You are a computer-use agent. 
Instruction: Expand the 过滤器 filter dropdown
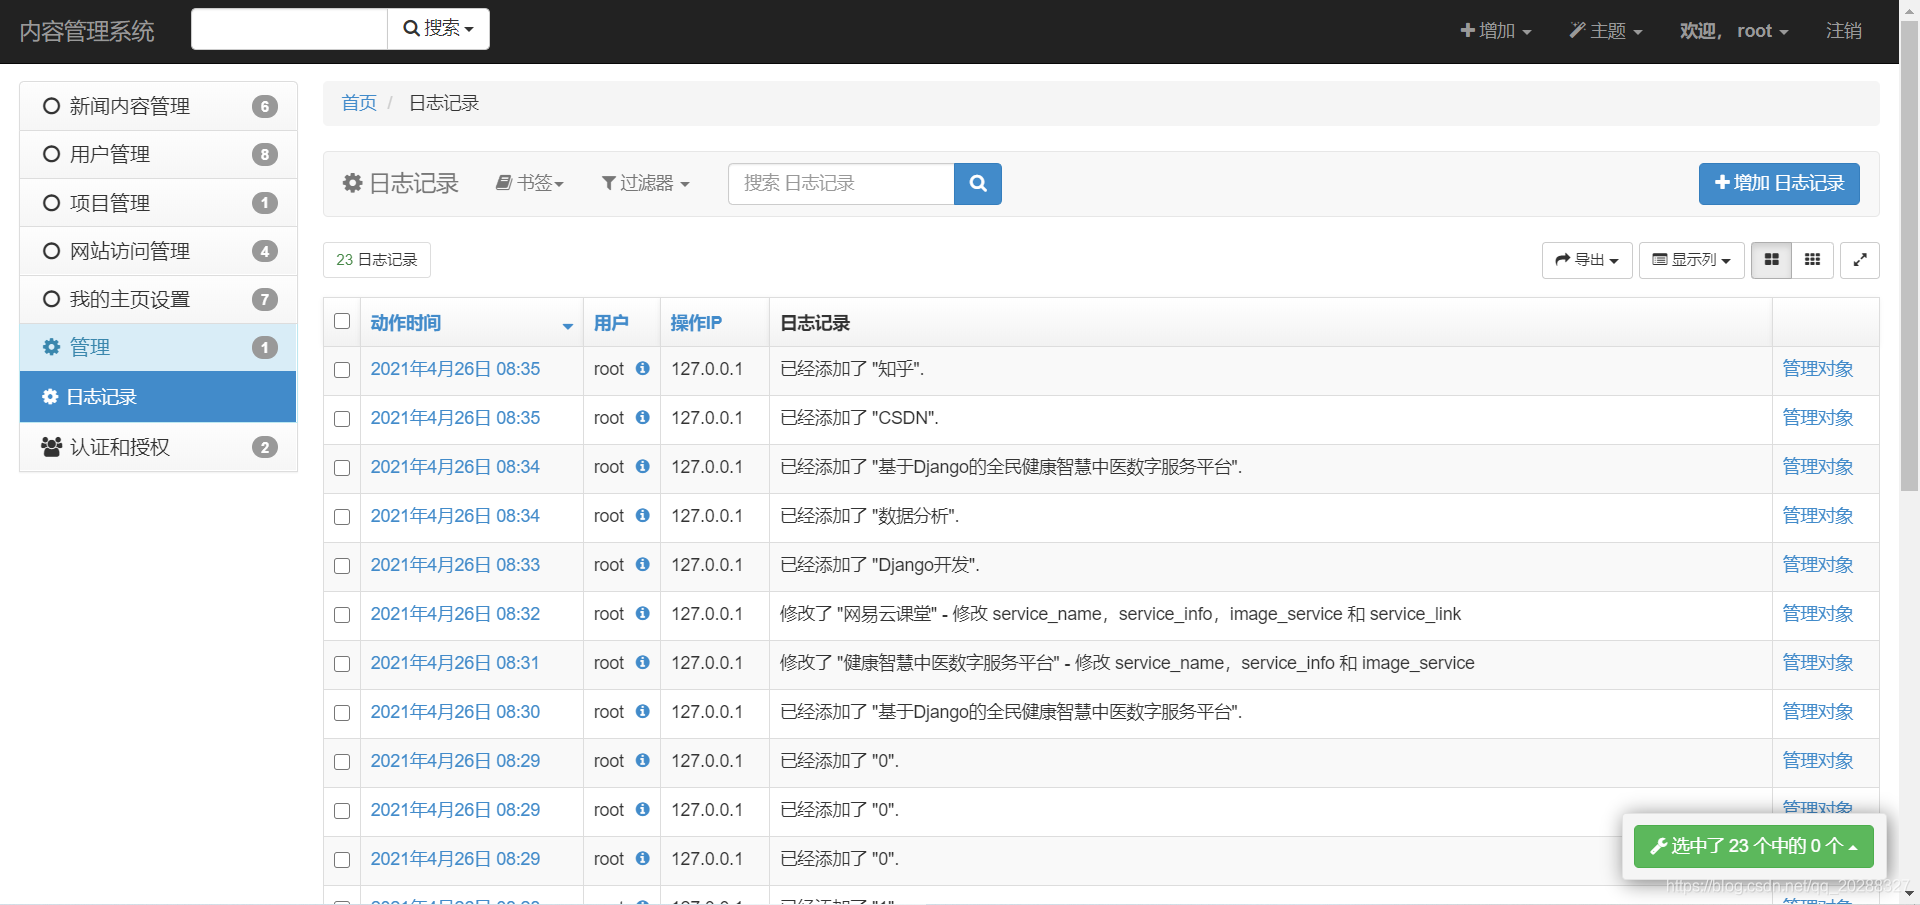coord(645,183)
